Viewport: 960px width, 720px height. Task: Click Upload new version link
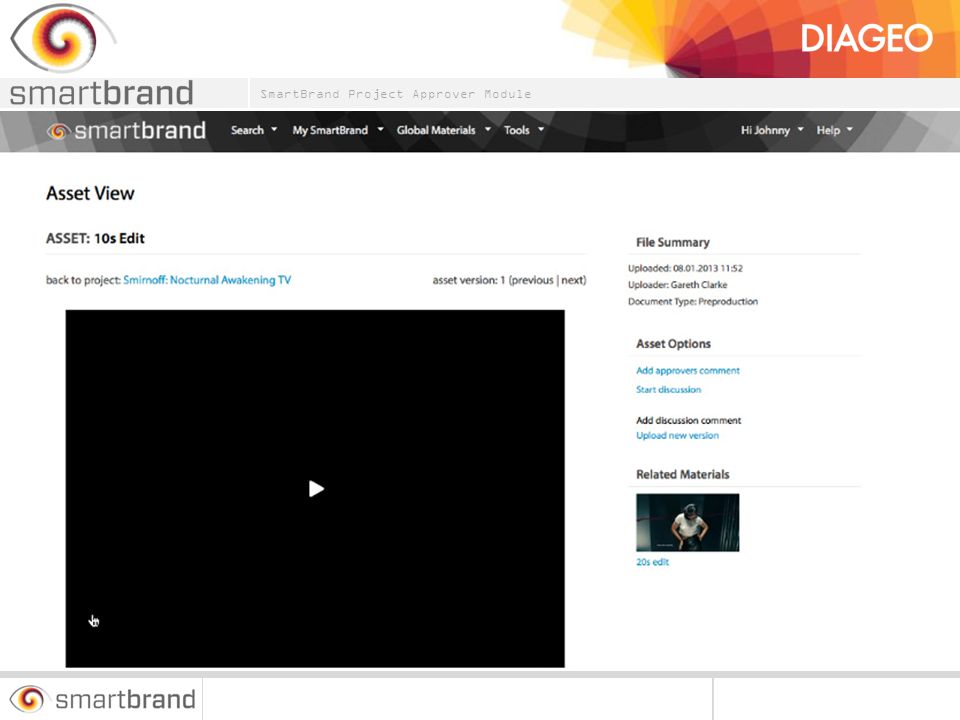pyautogui.click(x=677, y=435)
